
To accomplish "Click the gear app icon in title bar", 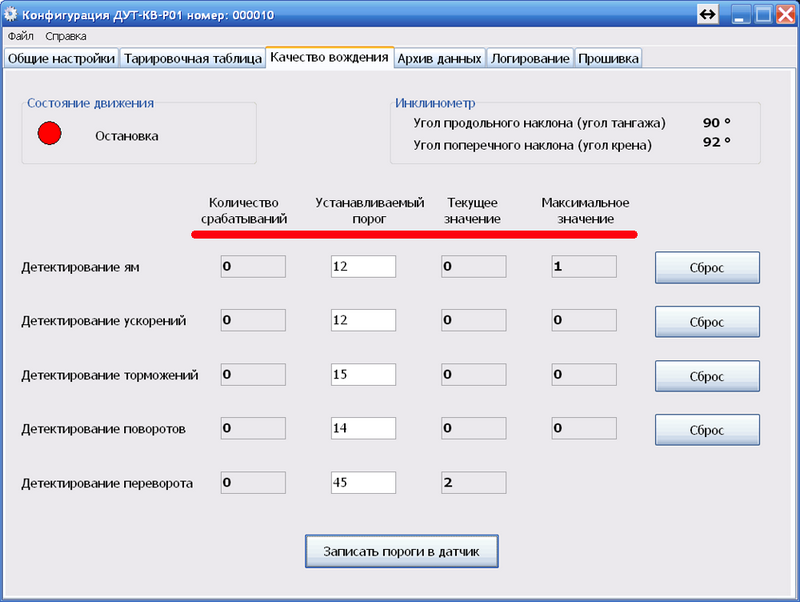I will [10, 14].
